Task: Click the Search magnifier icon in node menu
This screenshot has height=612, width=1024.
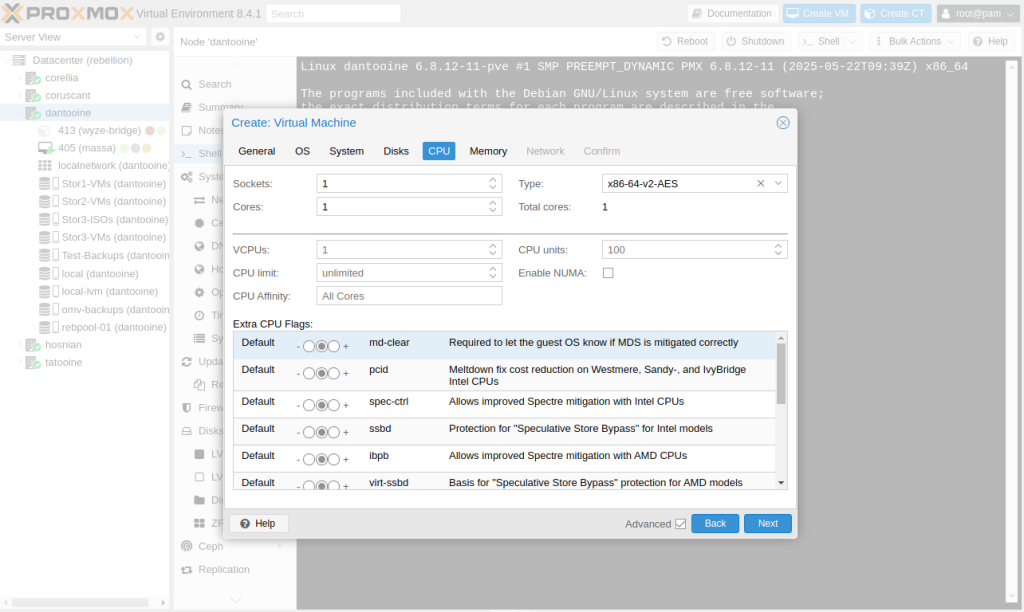Action: click(187, 84)
